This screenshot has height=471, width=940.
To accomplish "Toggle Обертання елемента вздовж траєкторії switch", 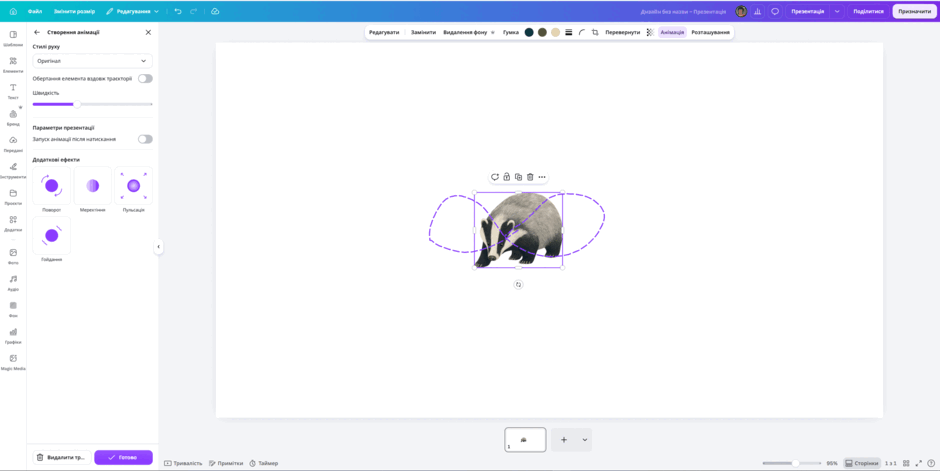I will pyautogui.click(x=145, y=78).
